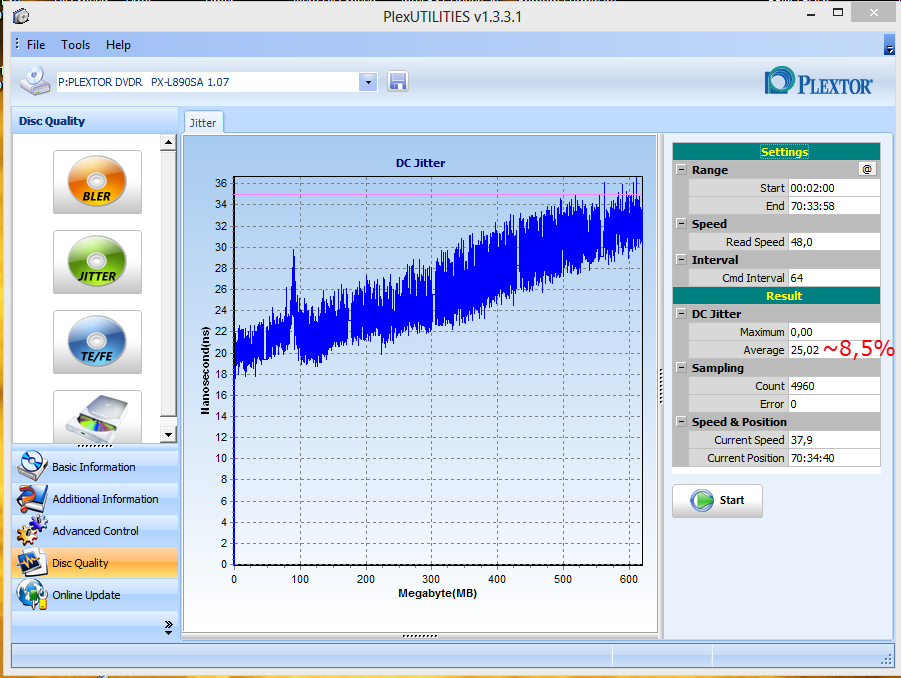
Task: Click the Result header
Action: click(776, 296)
